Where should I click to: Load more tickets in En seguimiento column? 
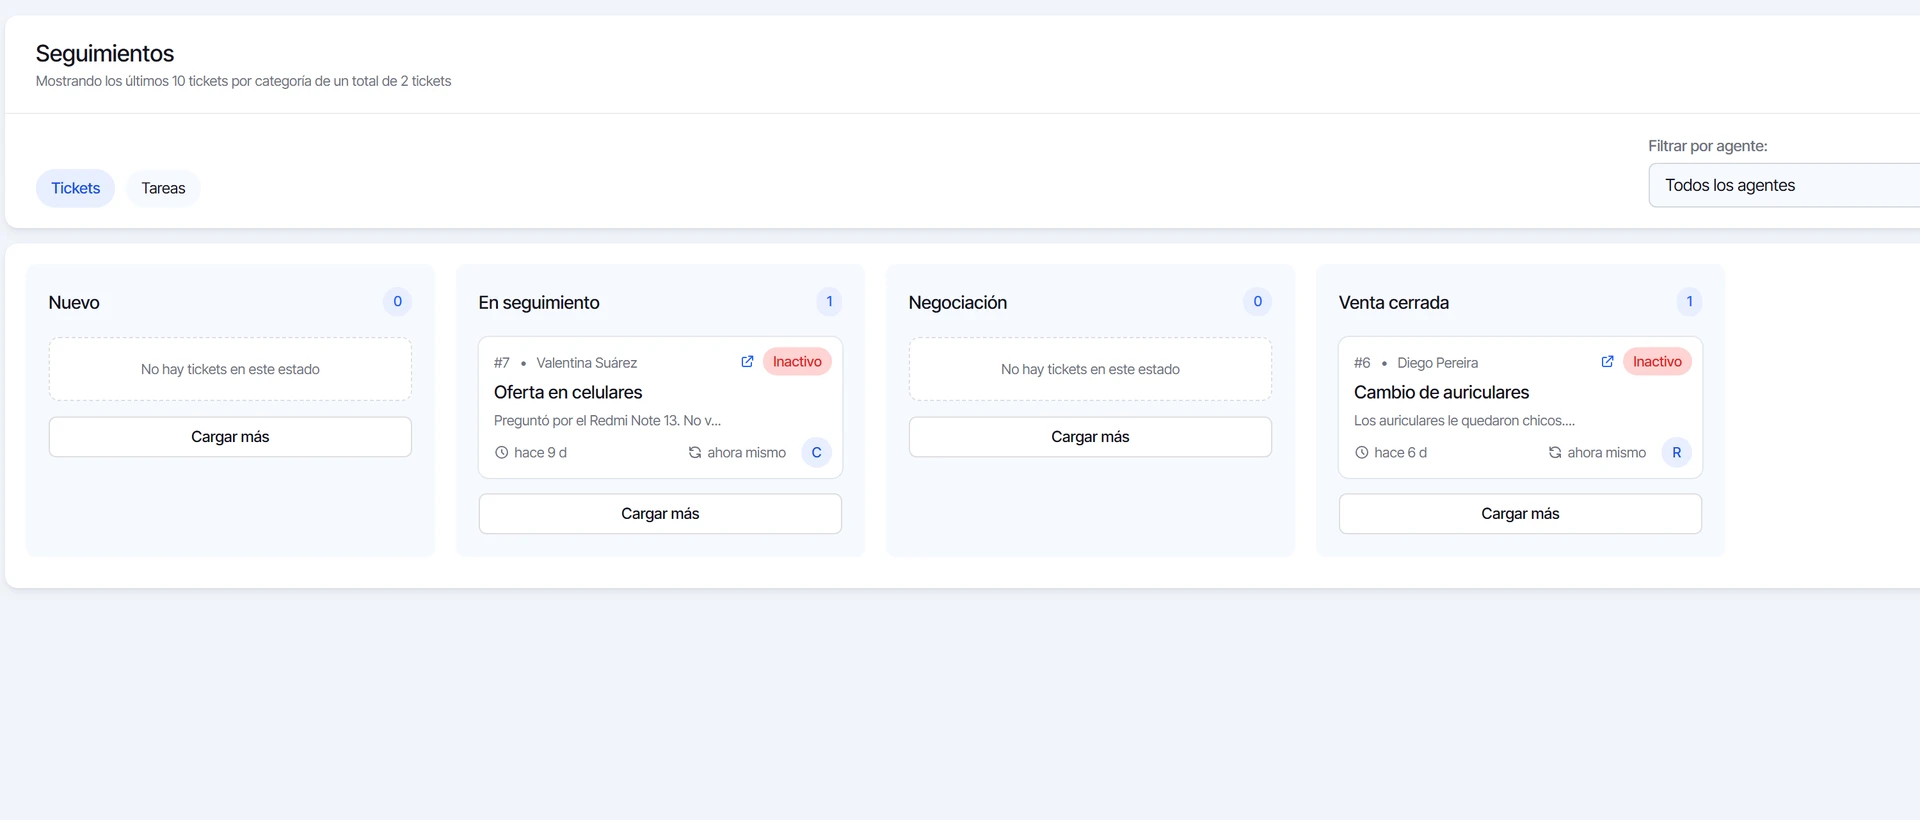[x=660, y=514]
